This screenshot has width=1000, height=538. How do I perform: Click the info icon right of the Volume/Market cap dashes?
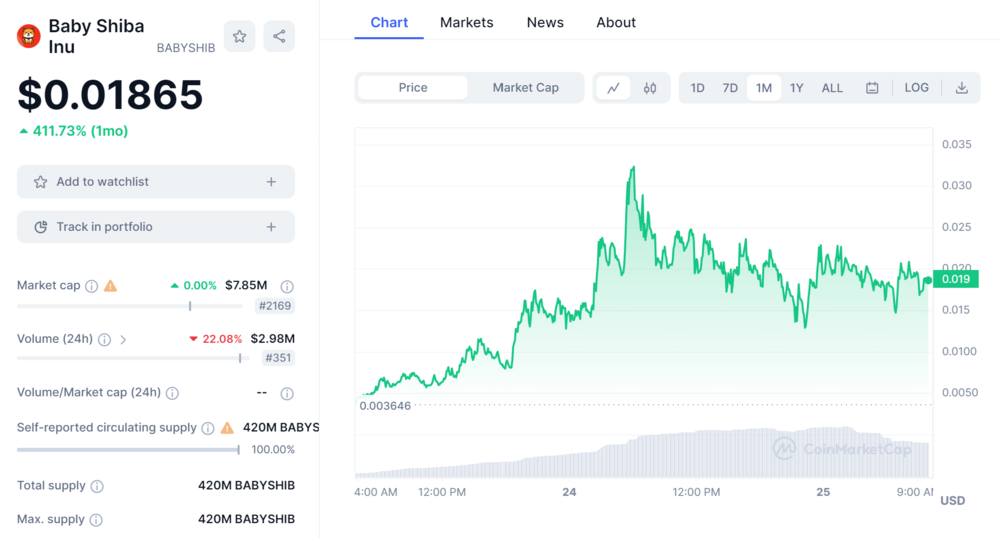click(287, 393)
